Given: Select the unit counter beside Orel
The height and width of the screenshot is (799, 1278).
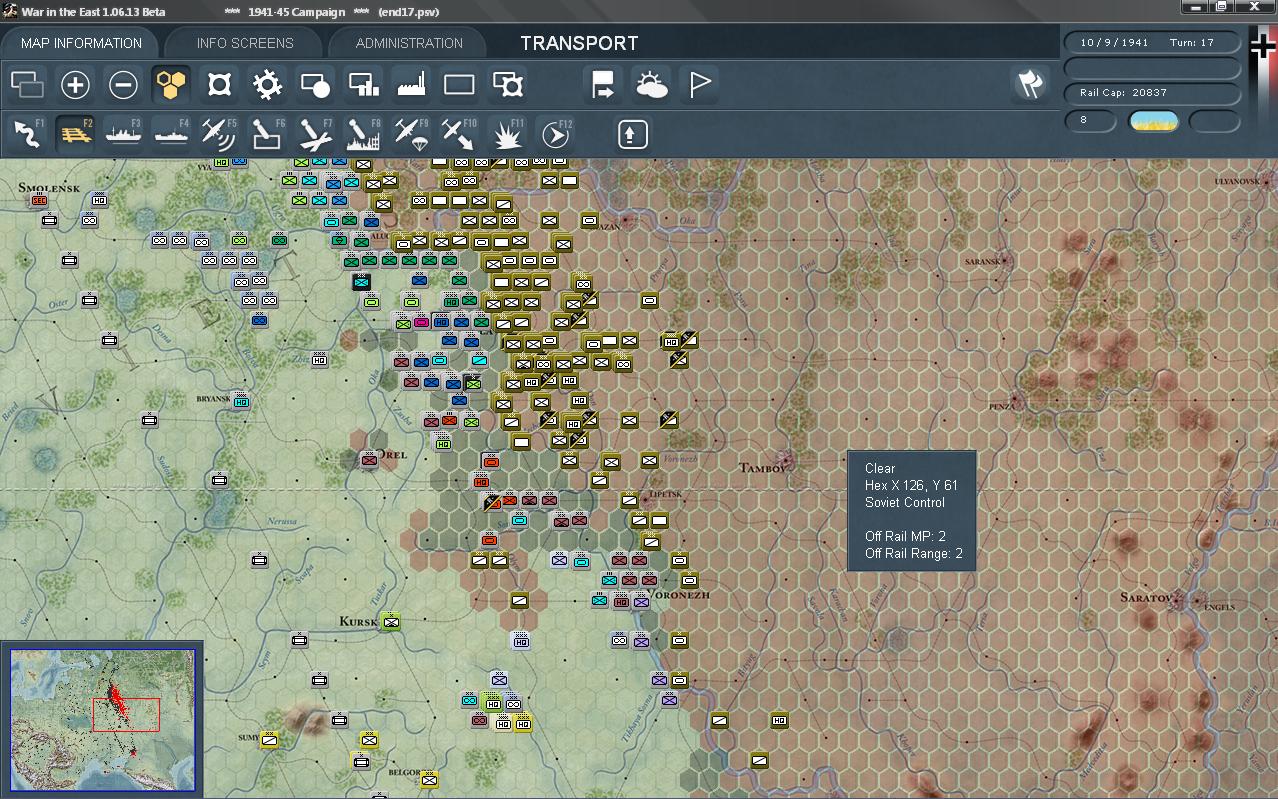Looking at the screenshot, I should coord(368,458).
